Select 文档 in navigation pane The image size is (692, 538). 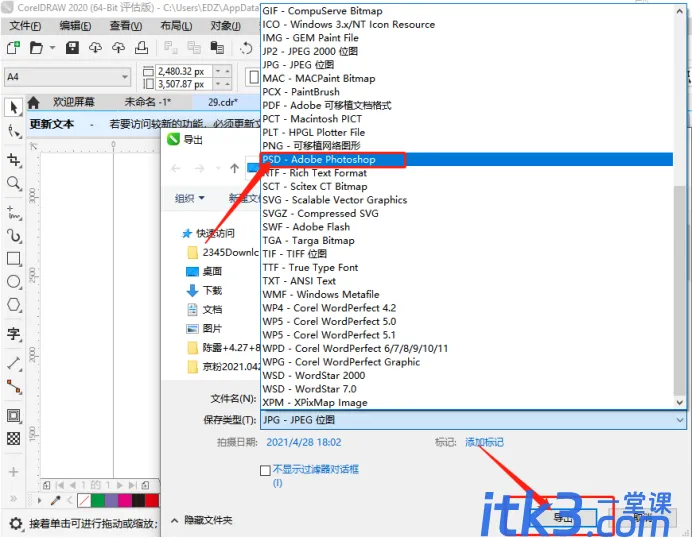[x=204, y=309]
